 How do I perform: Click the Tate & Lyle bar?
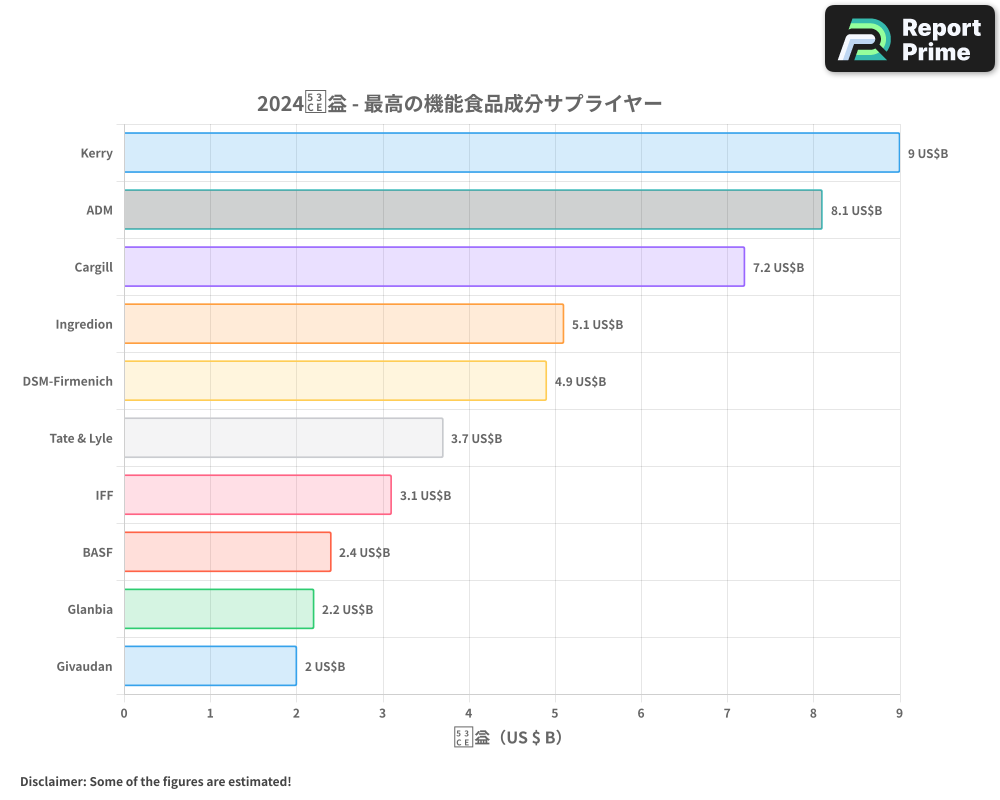[283, 438]
